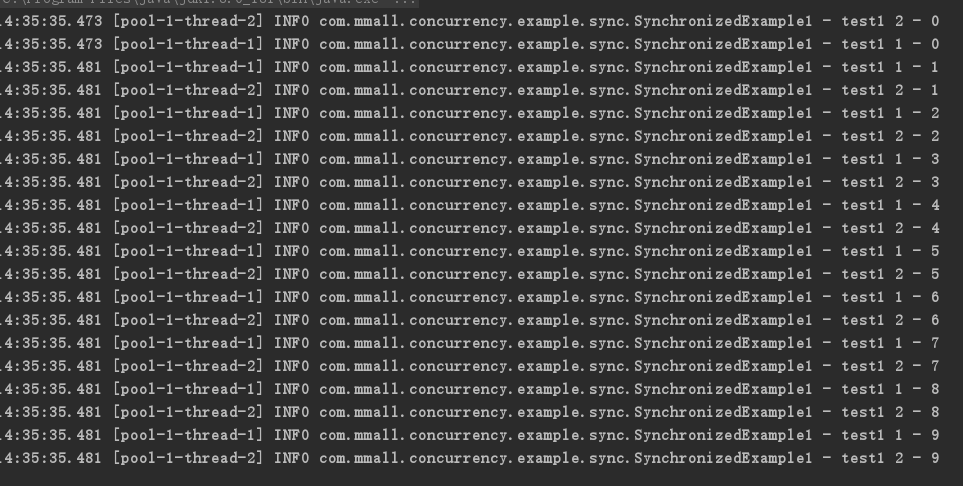Click log line ending test1 1 - 3

click(x=470, y=159)
